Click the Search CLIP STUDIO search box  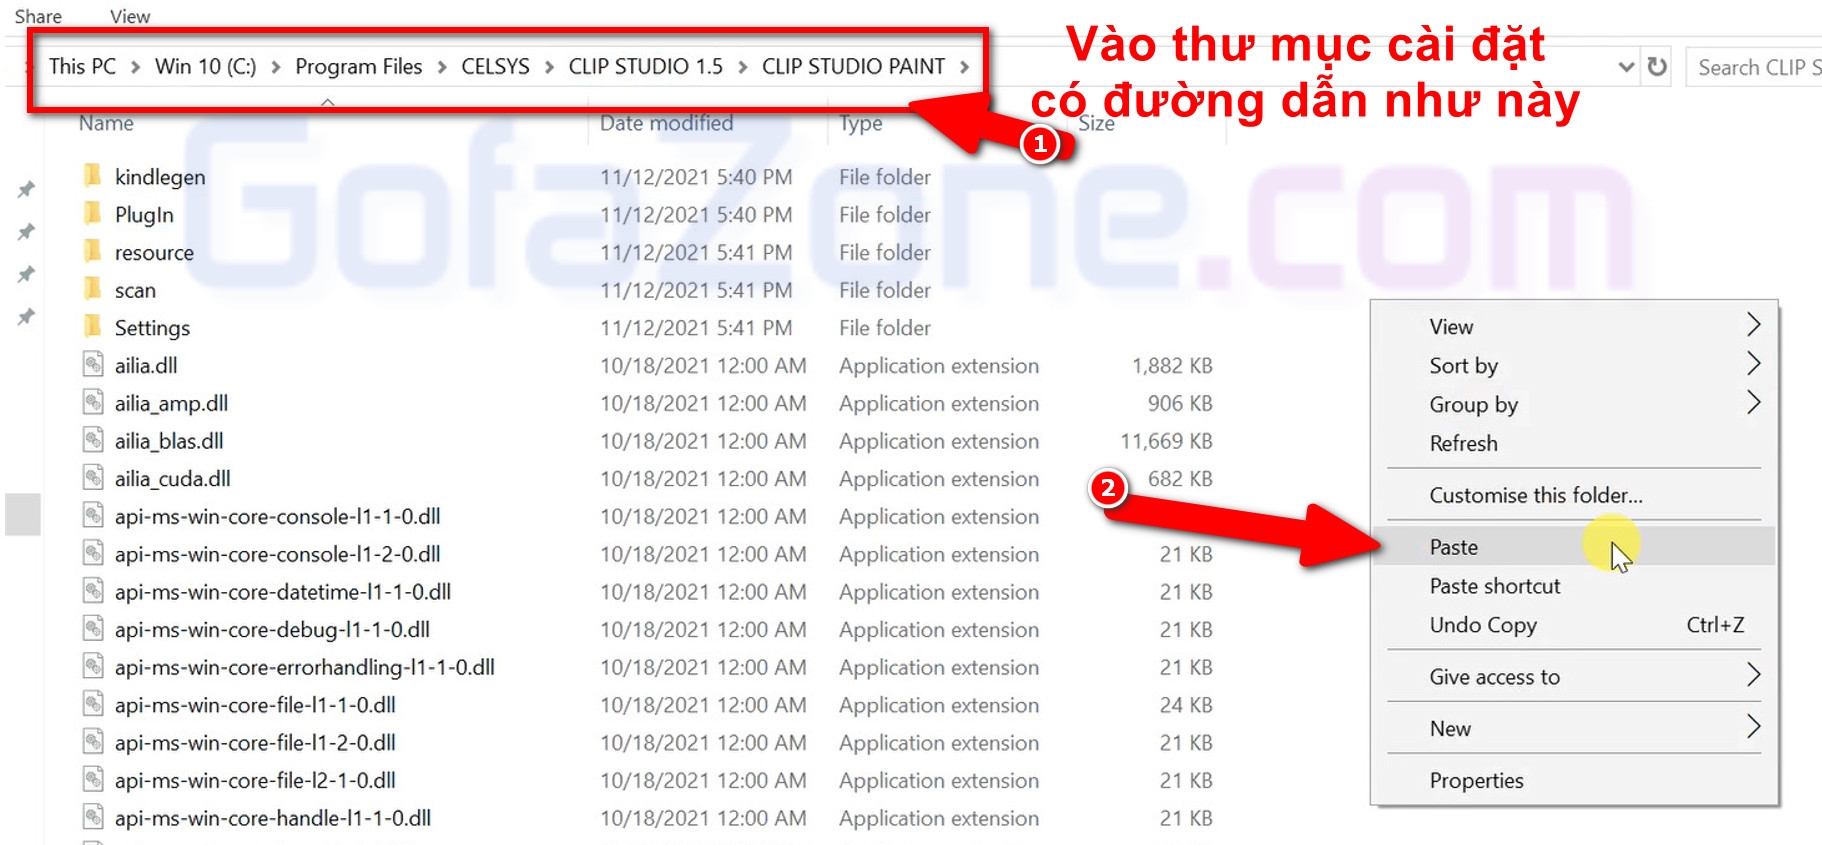(x=1756, y=67)
